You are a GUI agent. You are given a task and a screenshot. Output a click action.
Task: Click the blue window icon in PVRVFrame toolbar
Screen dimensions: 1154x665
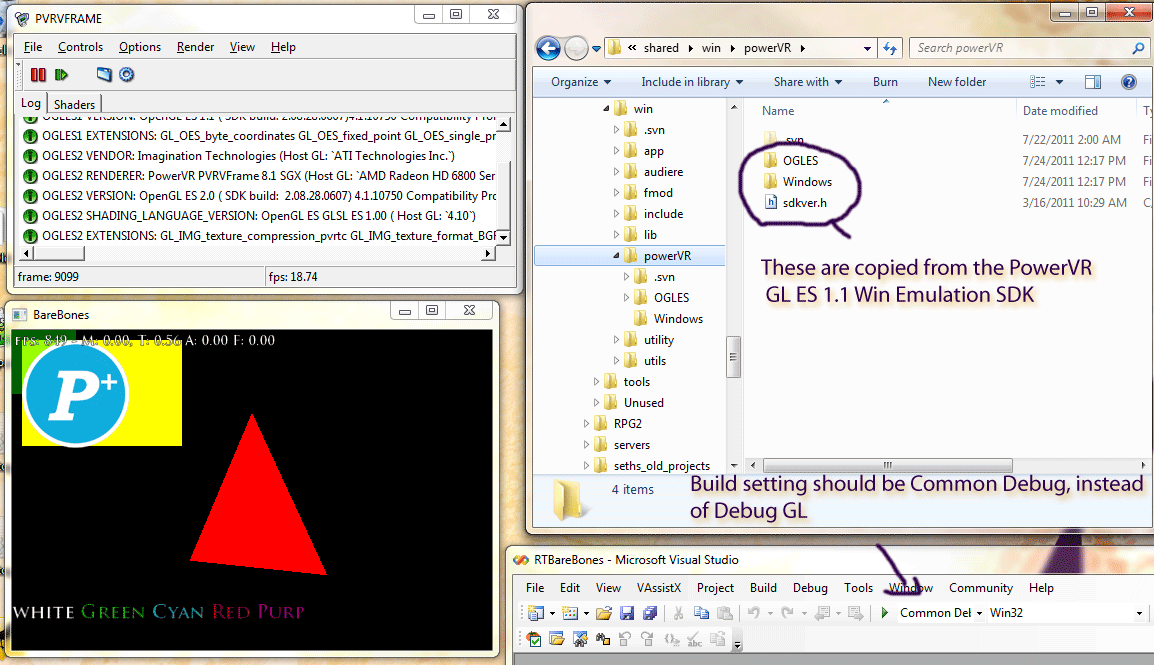104,74
